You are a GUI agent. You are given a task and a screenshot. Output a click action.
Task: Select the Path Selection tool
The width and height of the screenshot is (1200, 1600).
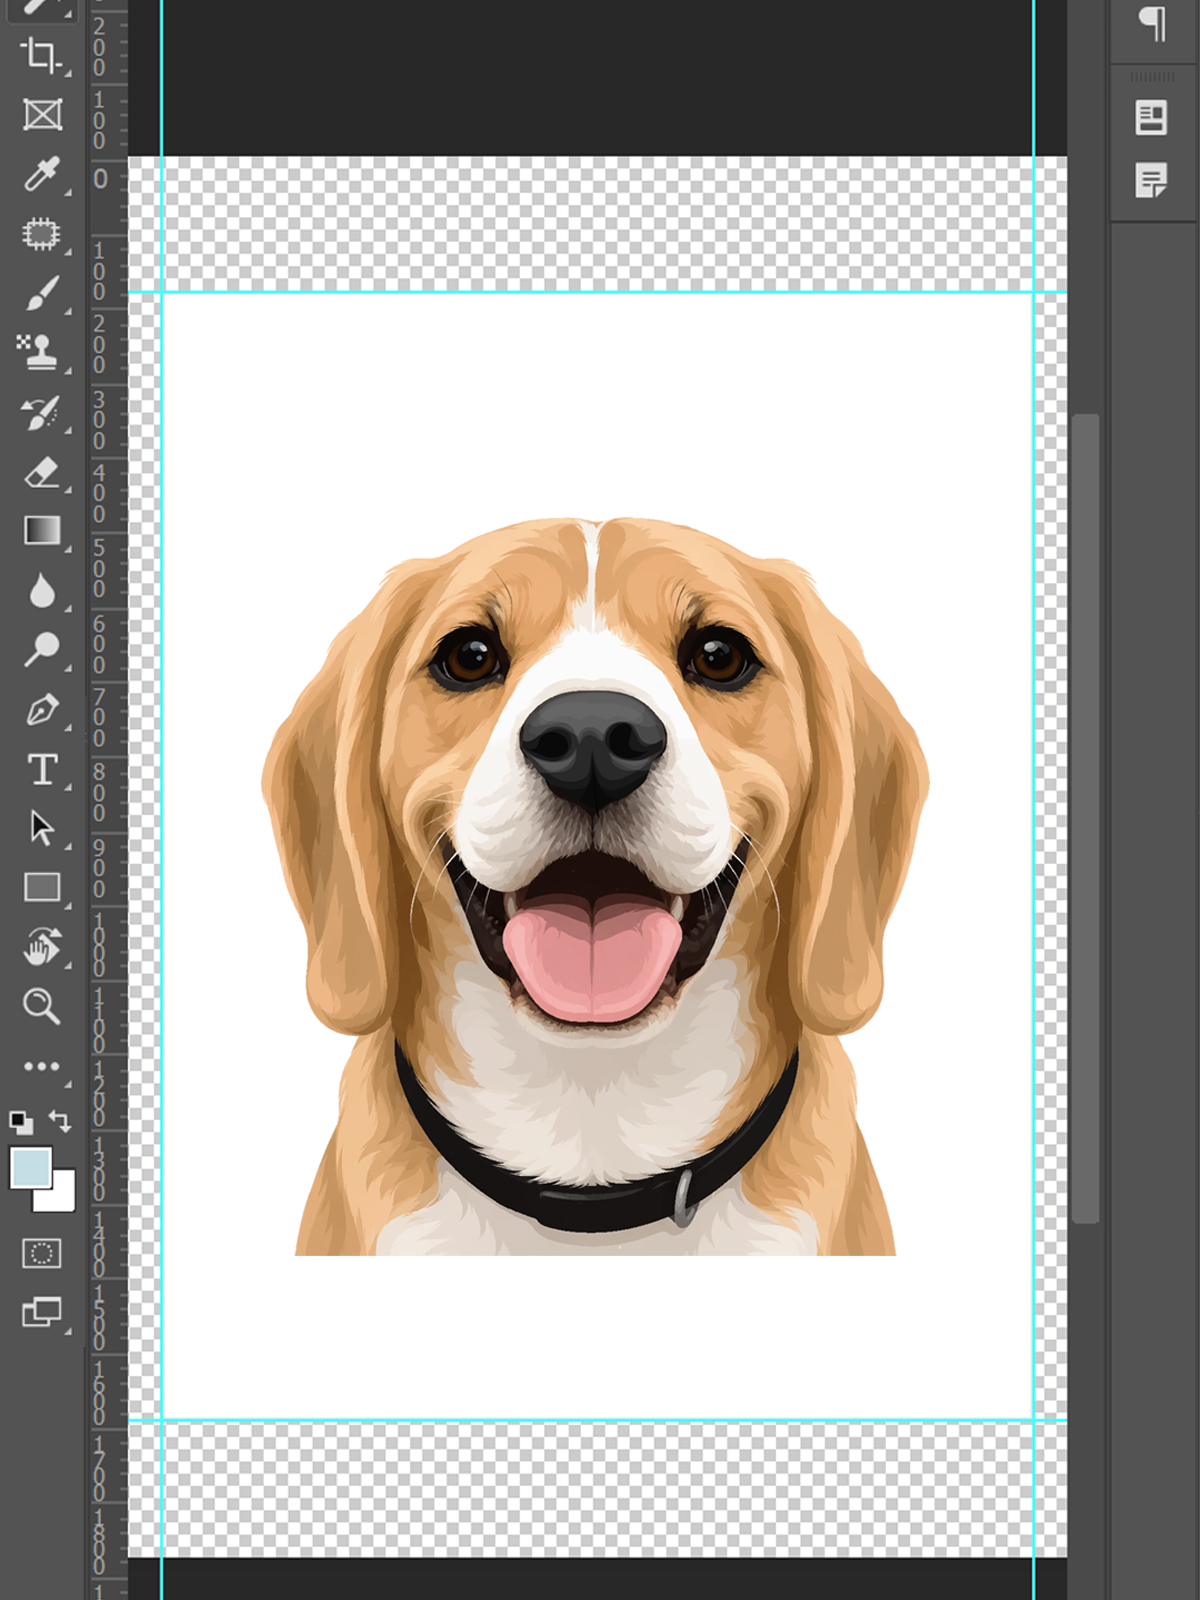pyautogui.click(x=42, y=828)
